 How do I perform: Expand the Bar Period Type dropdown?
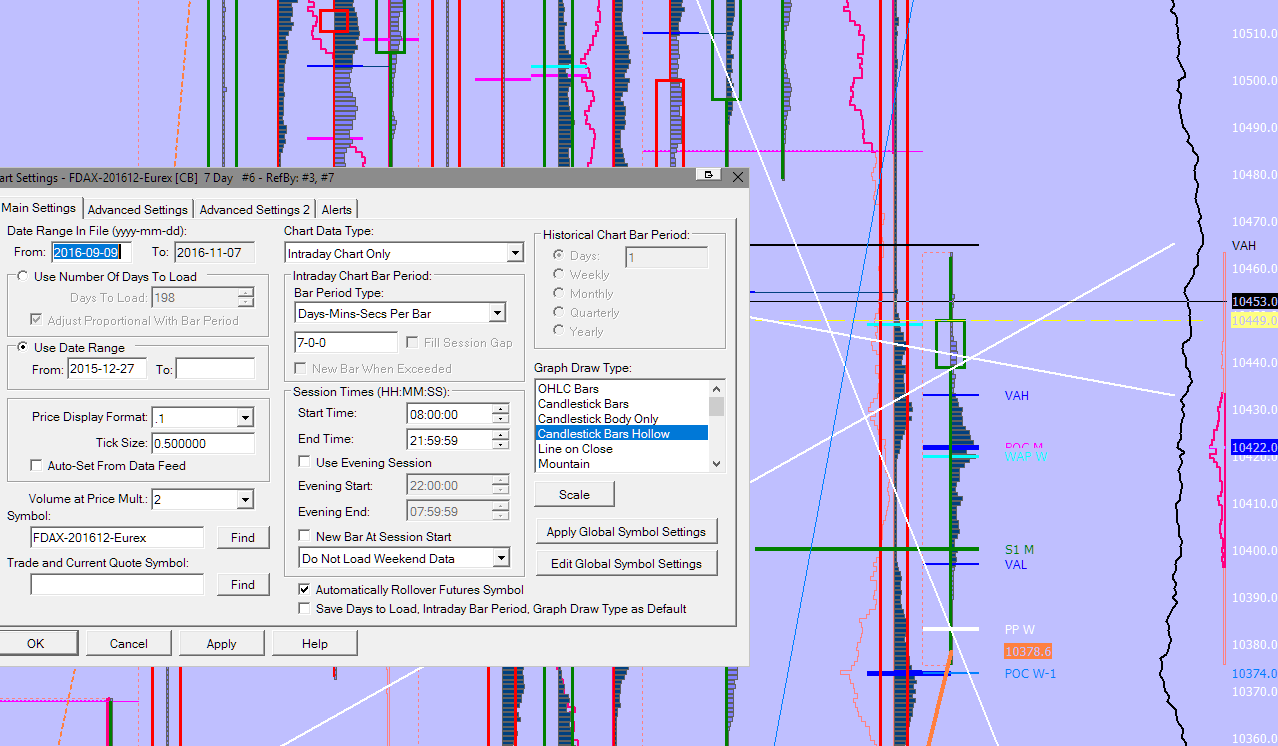[x=497, y=313]
